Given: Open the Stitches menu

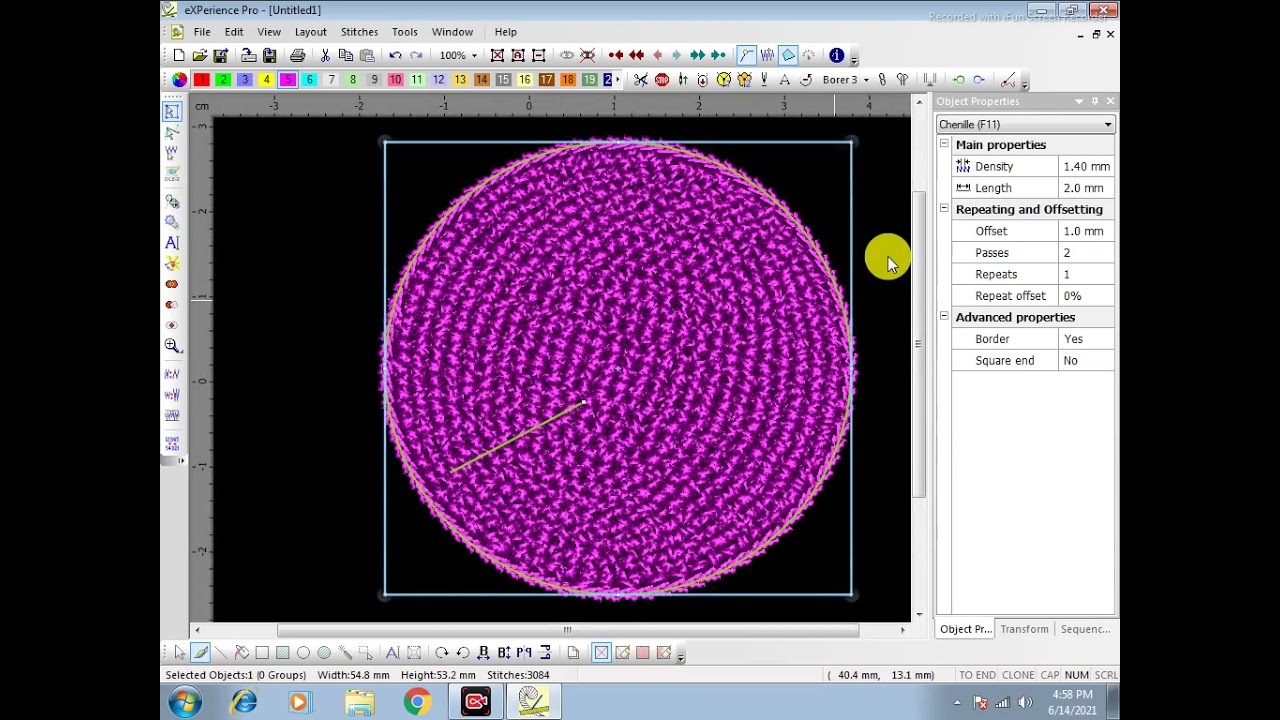Looking at the screenshot, I should pos(359,32).
